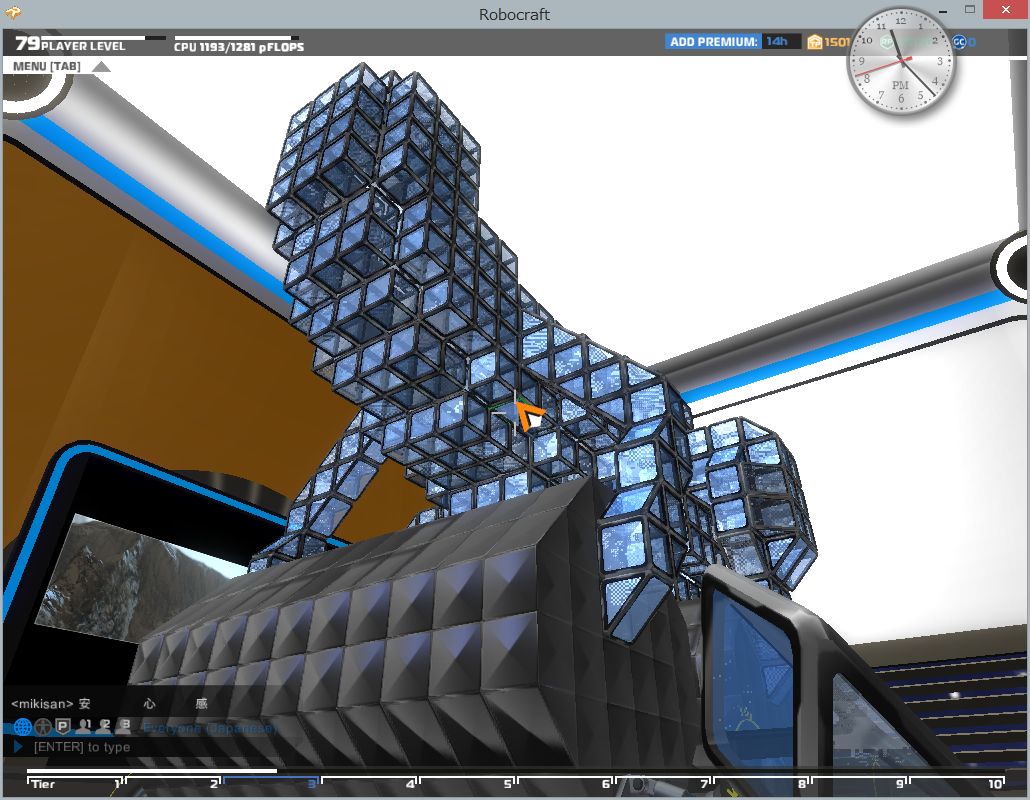Click the Tier 7 segment

pyautogui.click(x=663, y=783)
